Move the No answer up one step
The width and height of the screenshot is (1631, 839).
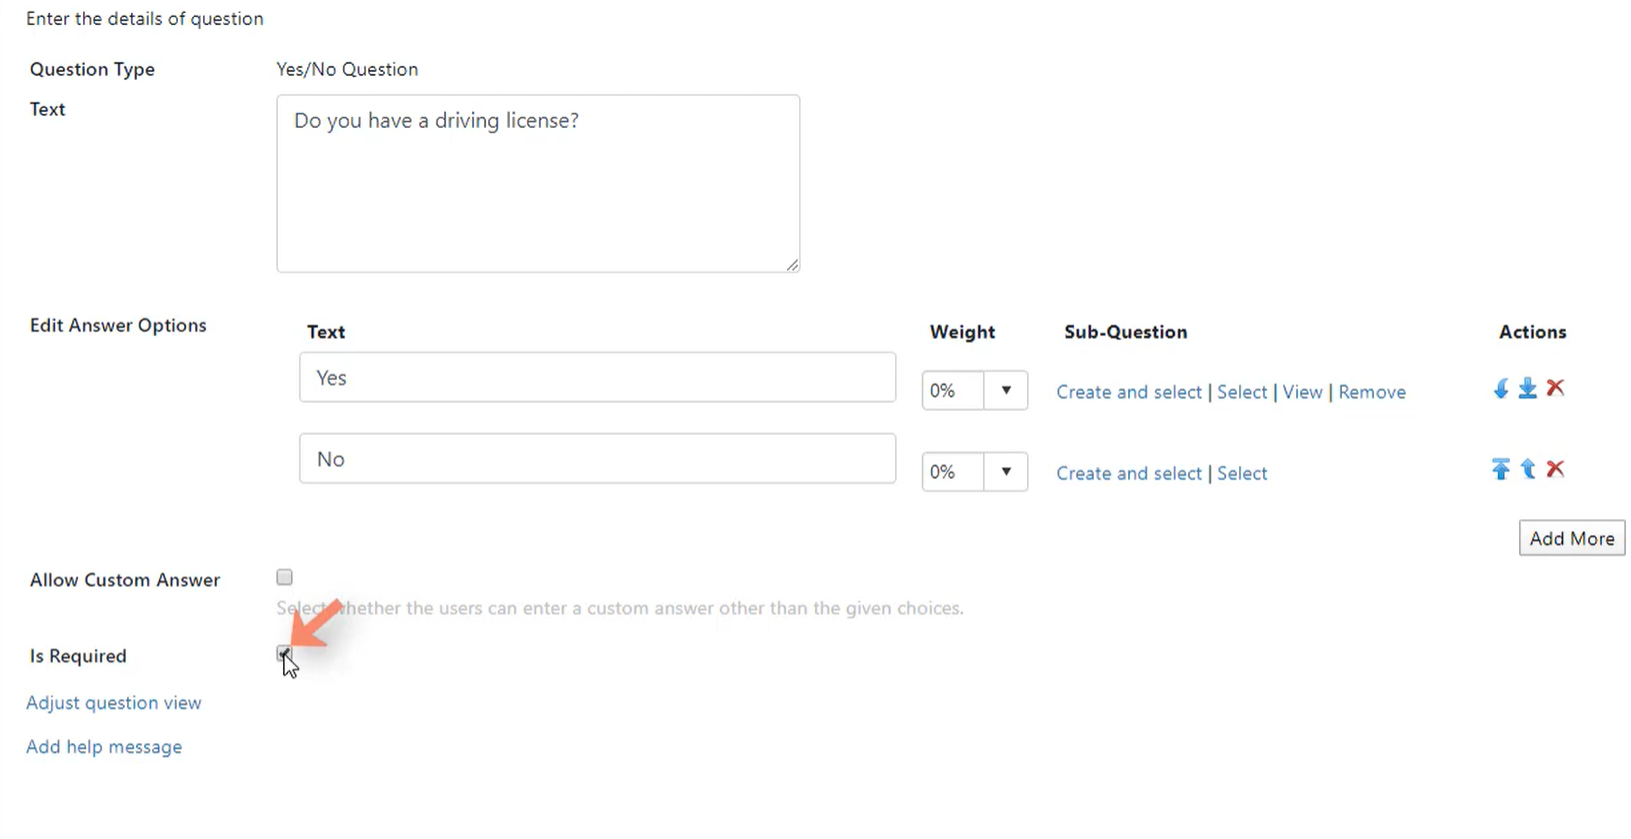(x=1528, y=469)
